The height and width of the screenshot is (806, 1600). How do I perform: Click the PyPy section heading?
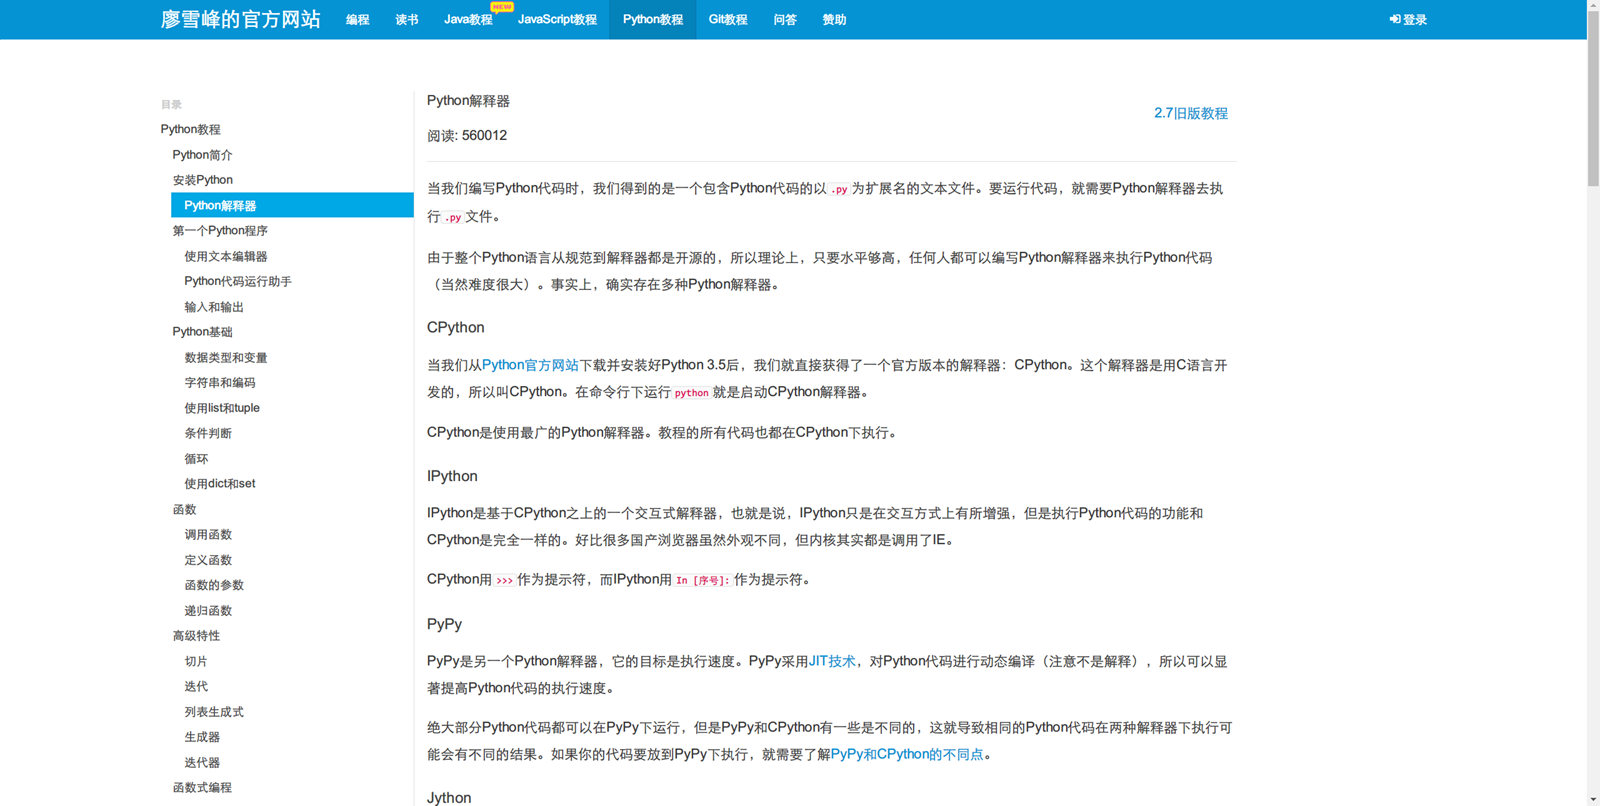tap(444, 625)
